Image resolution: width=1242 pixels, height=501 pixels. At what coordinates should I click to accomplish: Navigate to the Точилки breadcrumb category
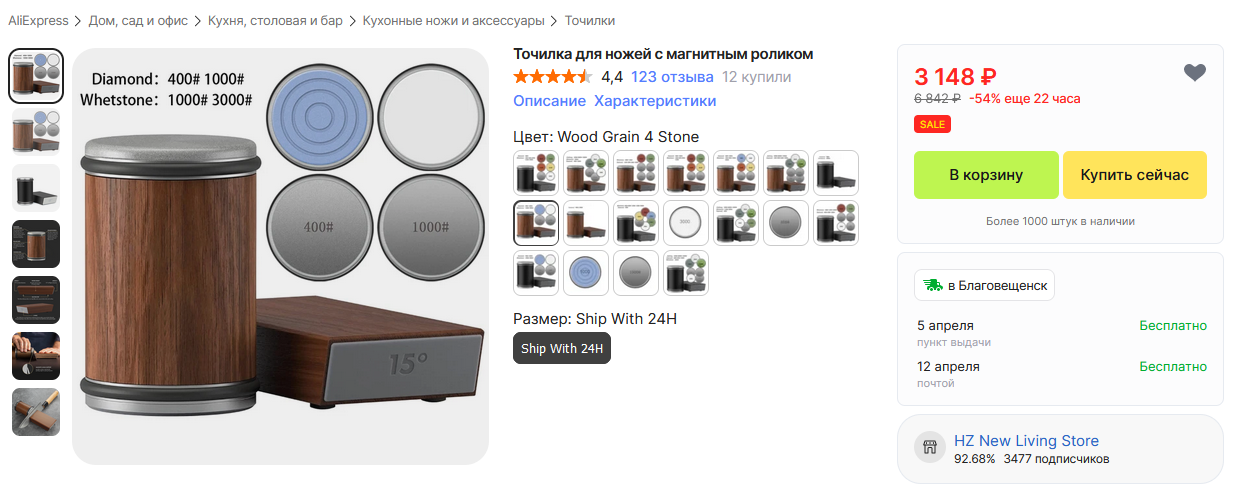[x=590, y=20]
